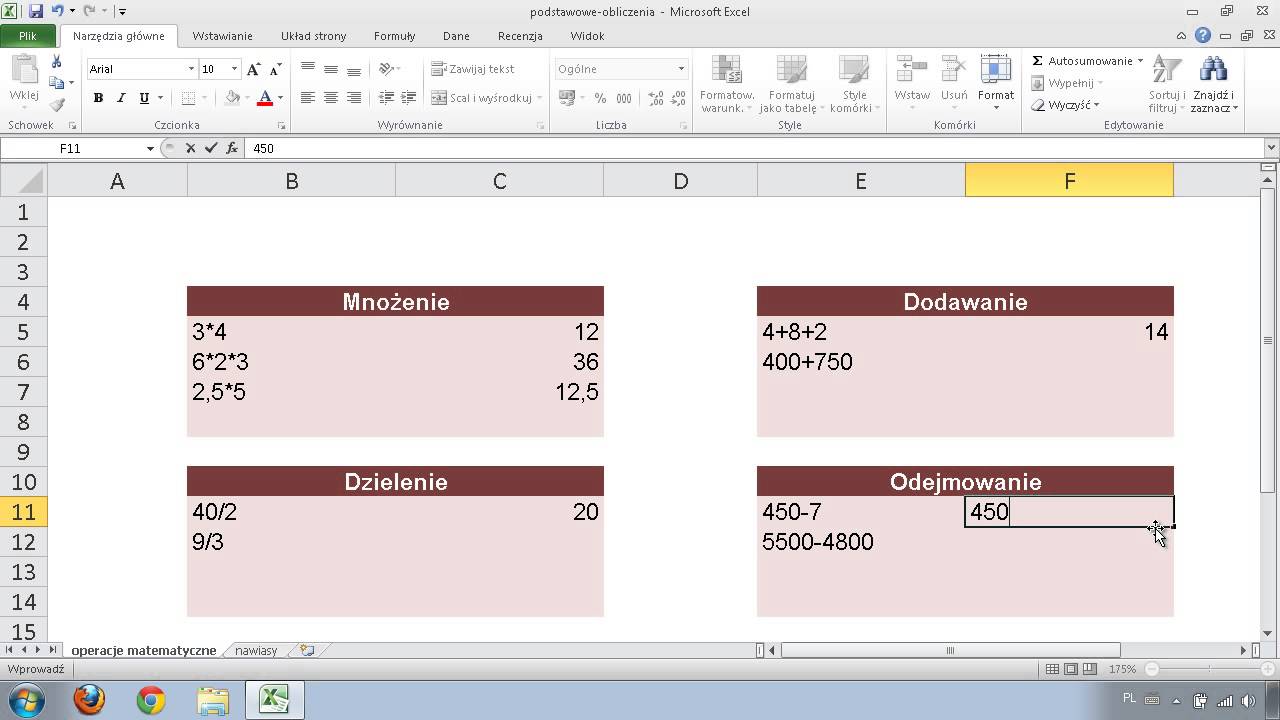Click the decrease decimal places icon
The height and width of the screenshot is (720, 1280).
[x=677, y=98]
